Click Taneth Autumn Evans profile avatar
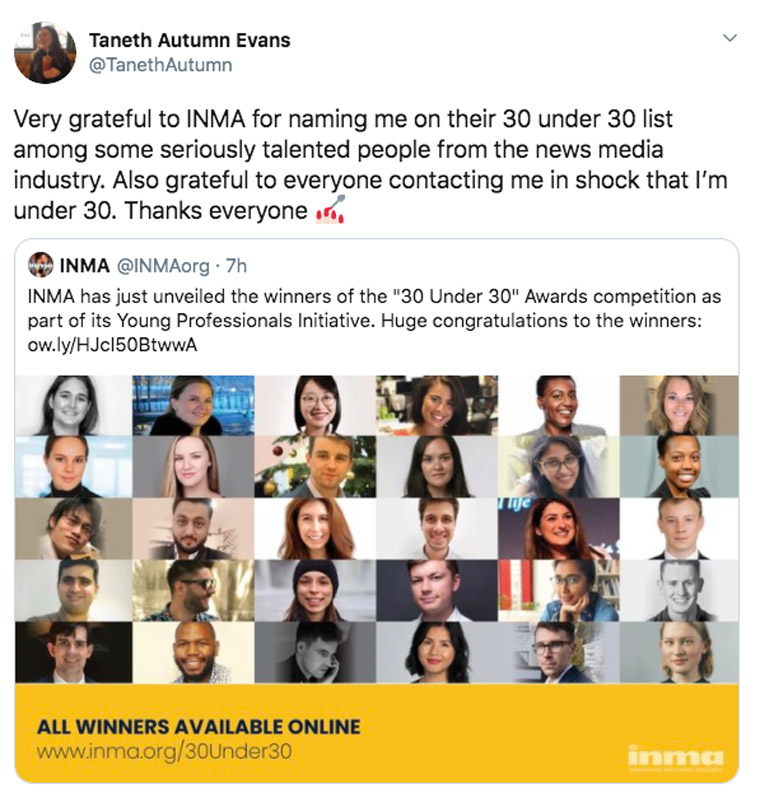 coord(45,52)
